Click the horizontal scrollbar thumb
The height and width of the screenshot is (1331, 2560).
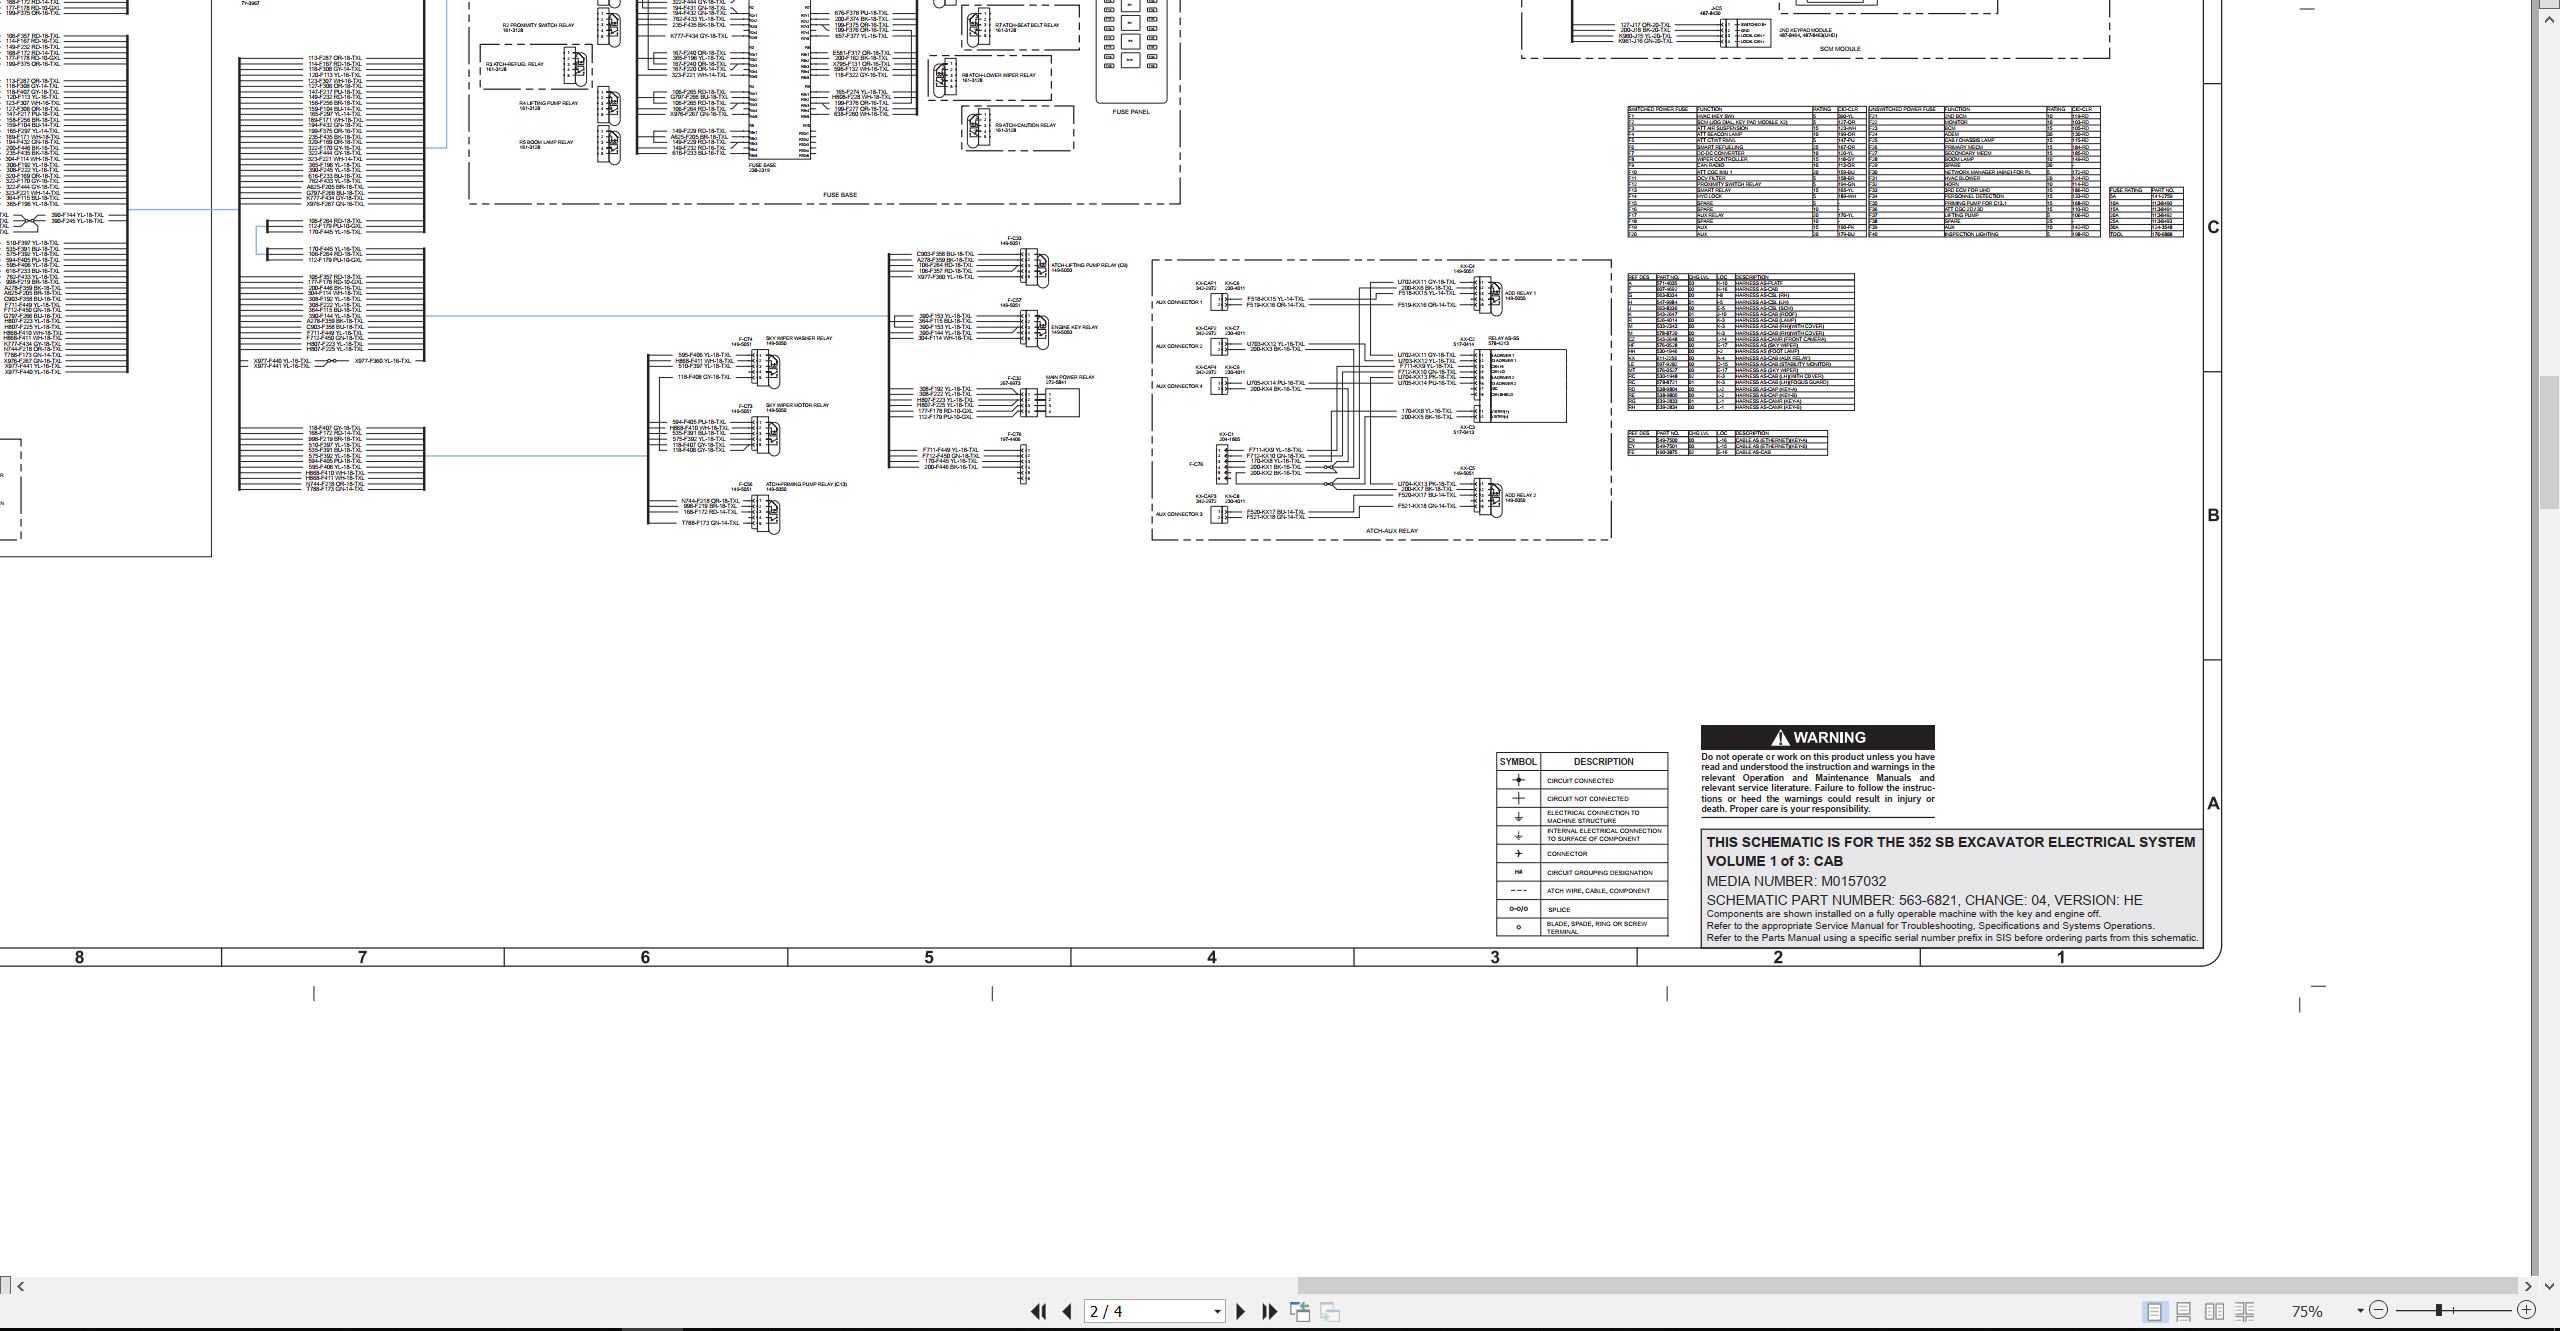pos(1907,1286)
